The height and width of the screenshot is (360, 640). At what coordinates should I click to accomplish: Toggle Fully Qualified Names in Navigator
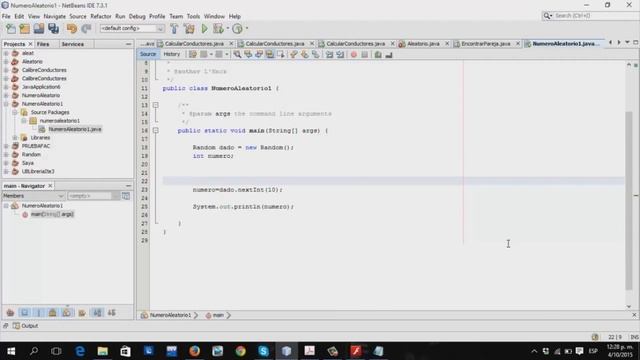[82, 313]
